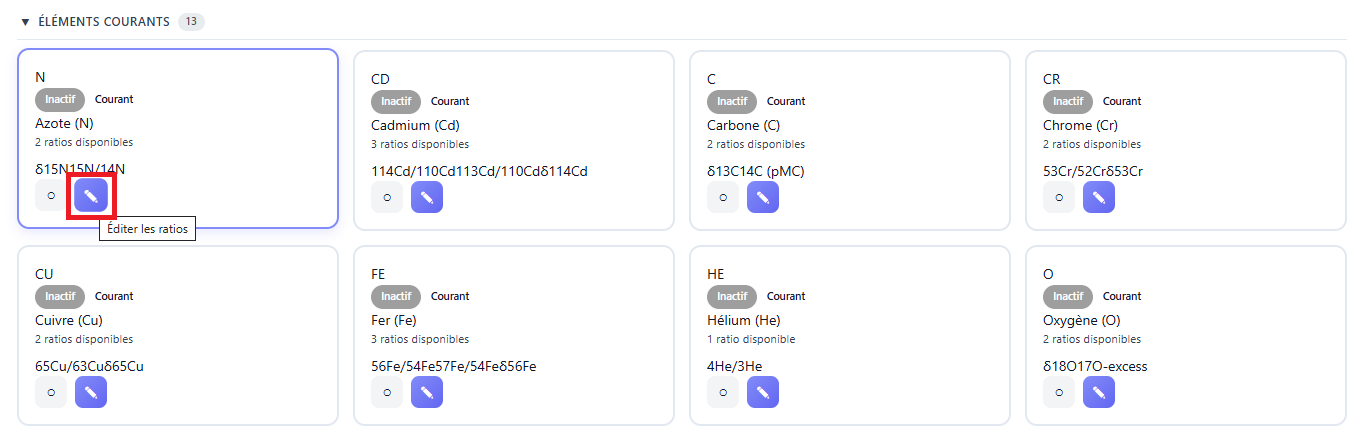Viewport: 1363px width, 432px height.
Task: Toggle the circle button on the Fer card
Action: point(387,392)
